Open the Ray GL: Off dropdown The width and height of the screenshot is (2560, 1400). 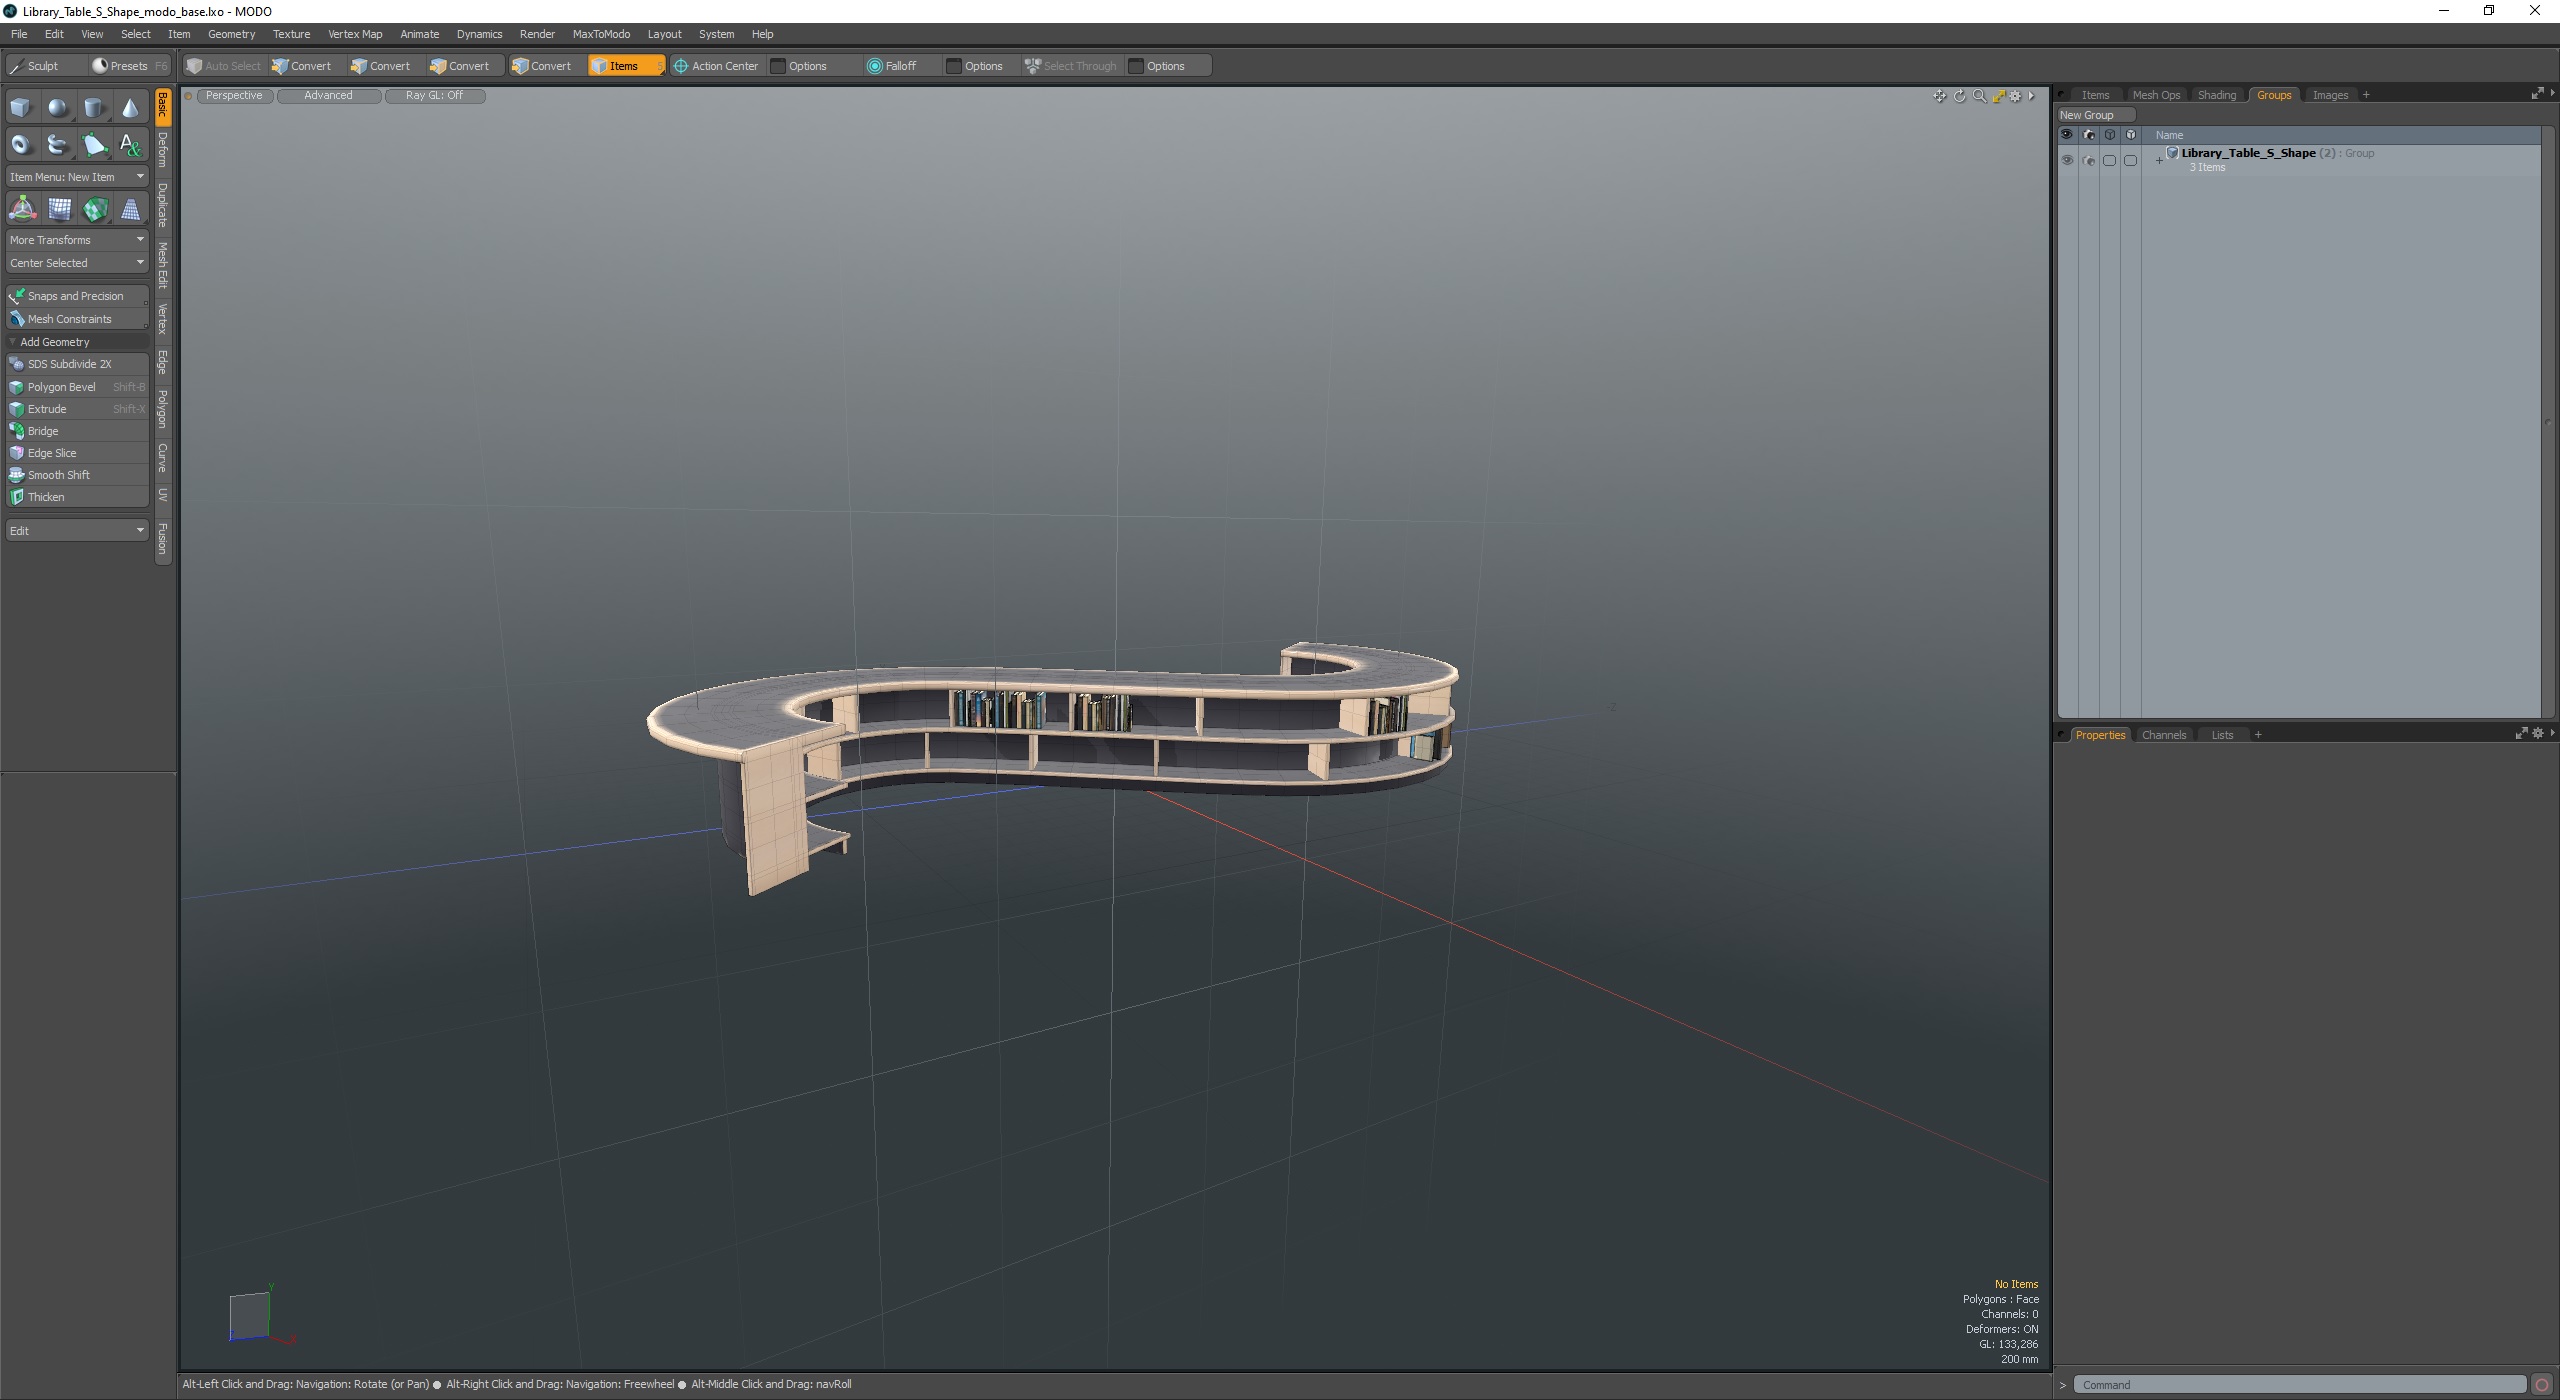[x=434, y=96]
